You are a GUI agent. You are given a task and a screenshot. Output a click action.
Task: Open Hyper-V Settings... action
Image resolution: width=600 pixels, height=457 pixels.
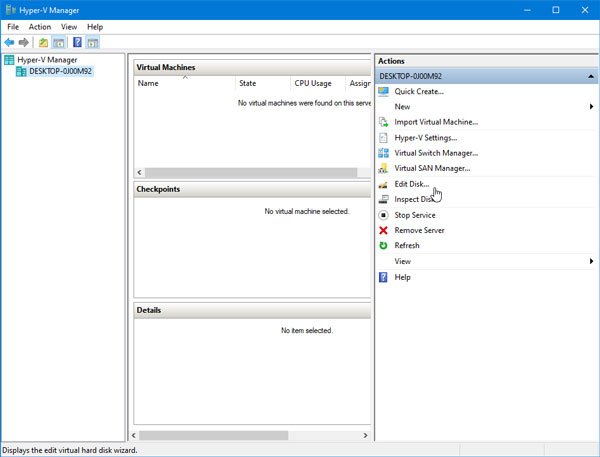point(426,138)
